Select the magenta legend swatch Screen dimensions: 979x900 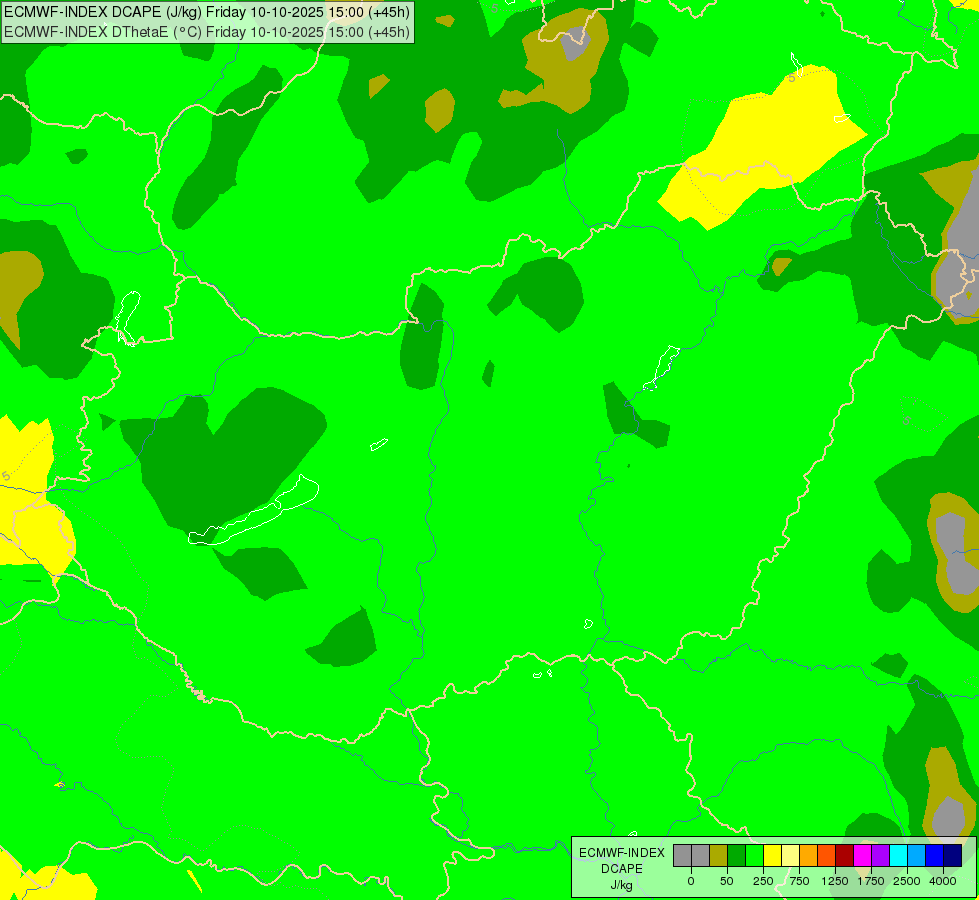862,856
